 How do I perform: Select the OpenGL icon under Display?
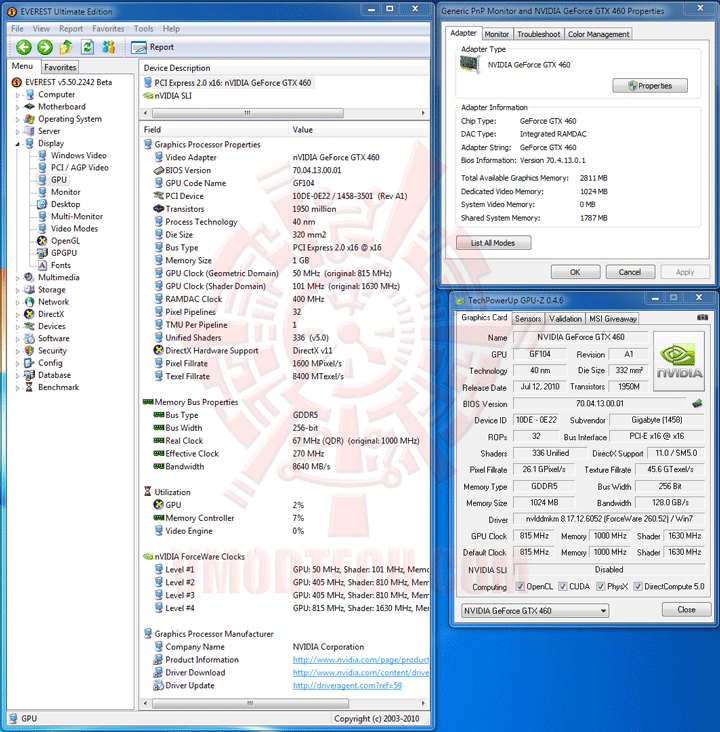point(42,241)
